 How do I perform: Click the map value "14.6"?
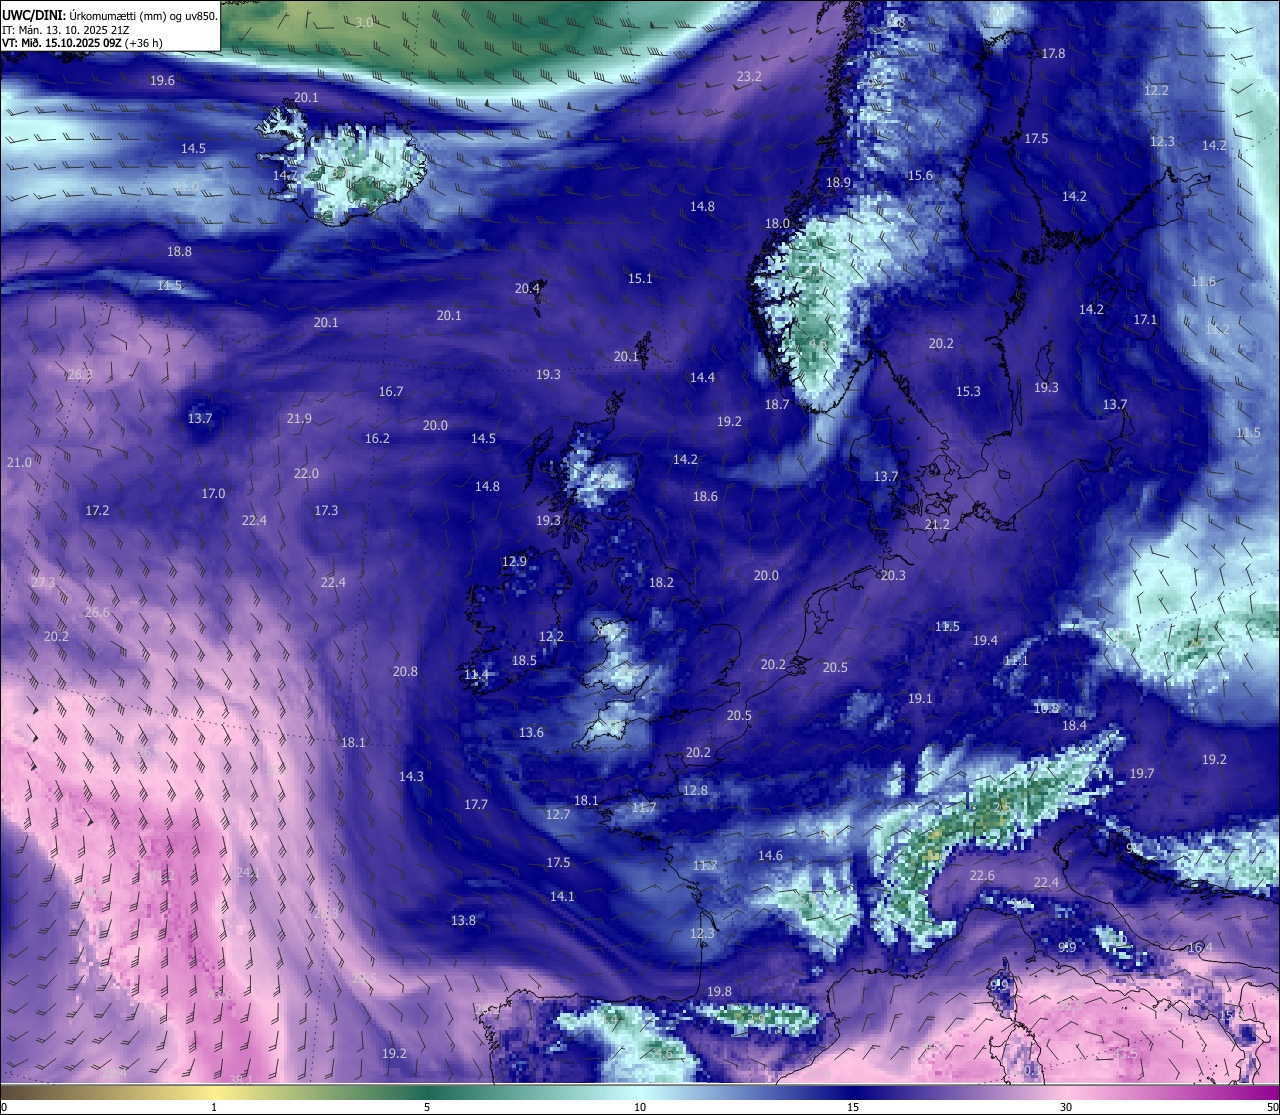coord(770,856)
